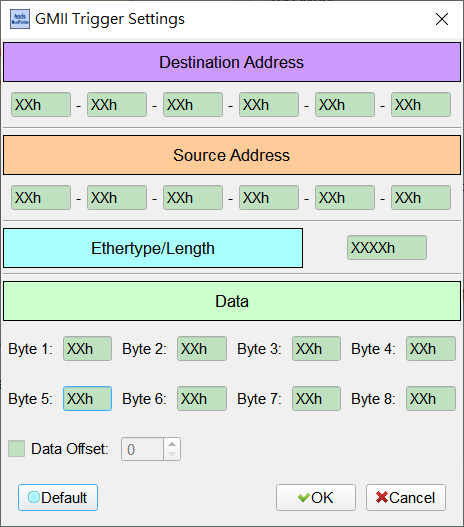464x527 pixels.
Task: Select fourth Source Address byte field
Action: (x=269, y=198)
